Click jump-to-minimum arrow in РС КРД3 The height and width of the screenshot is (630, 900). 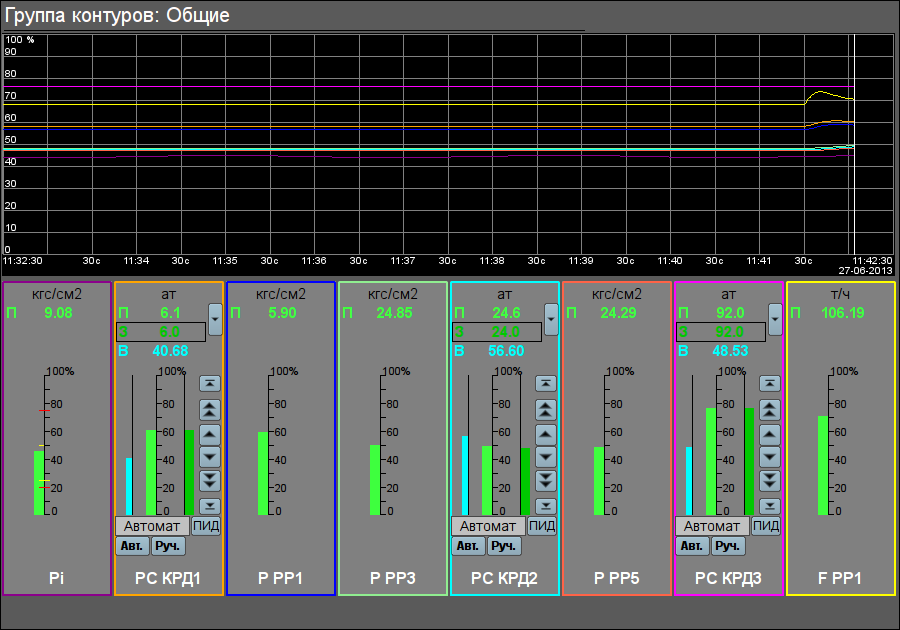coord(770,506)
